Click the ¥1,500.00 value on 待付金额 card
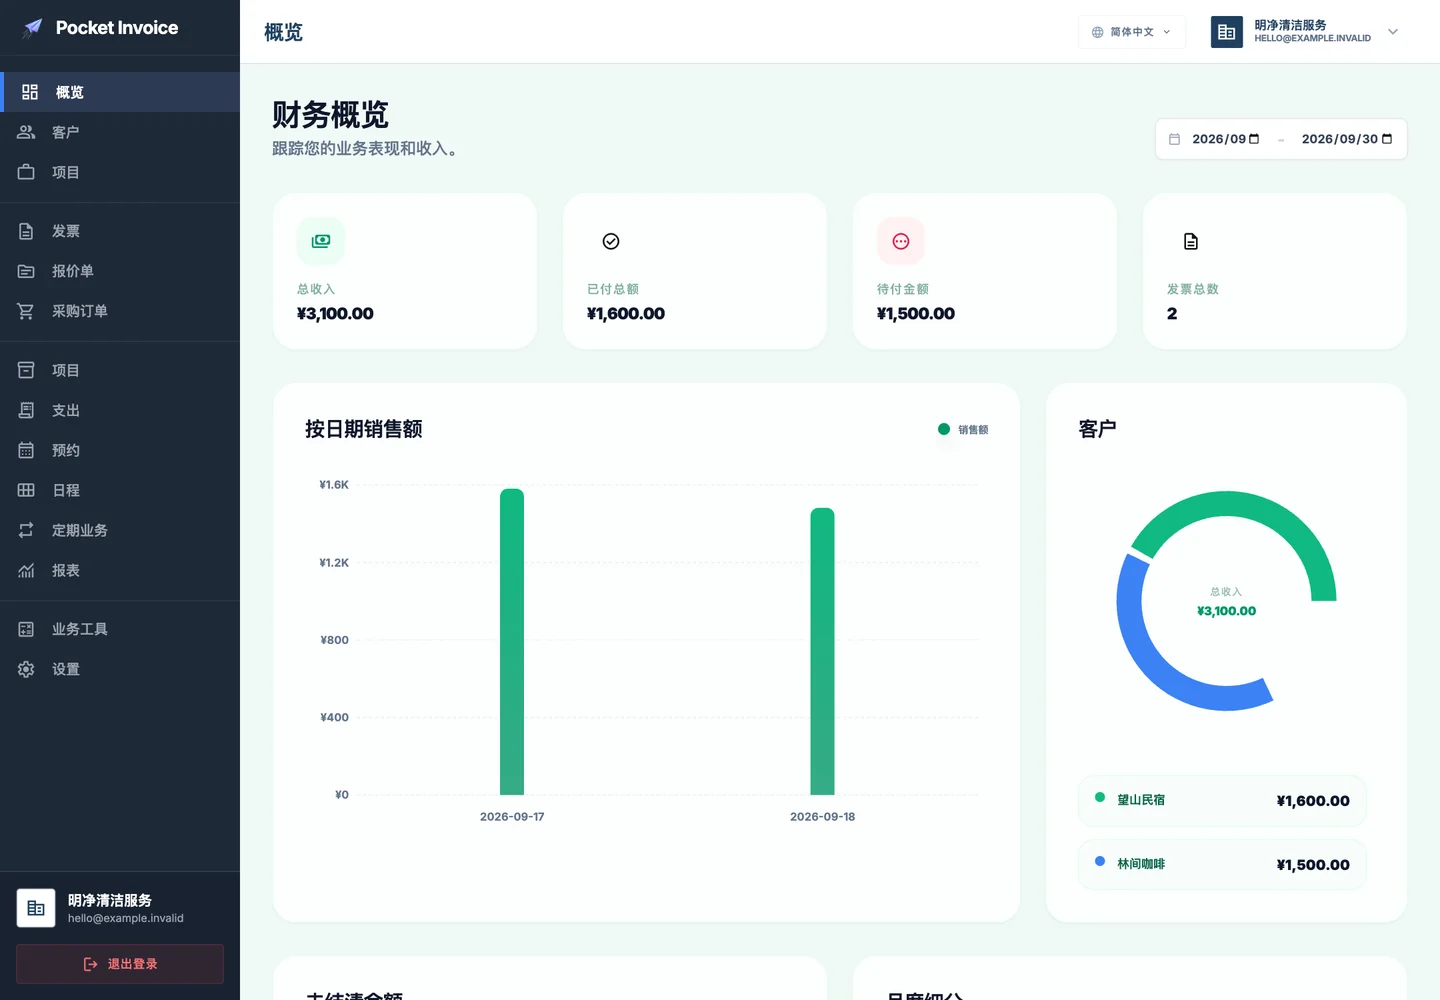 pyautogui.click(x=916, y=313)
